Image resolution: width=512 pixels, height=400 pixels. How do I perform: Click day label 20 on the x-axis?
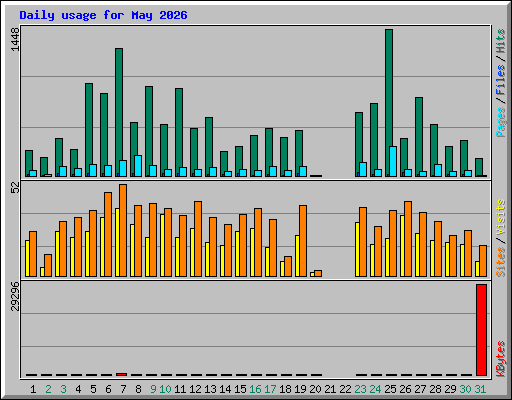point(315,389)
